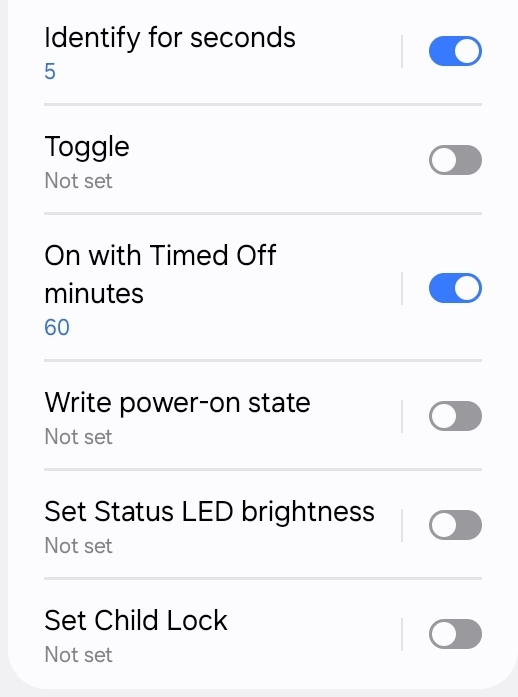
Task: Enable the Write power-on state switch
Action: 455,416
